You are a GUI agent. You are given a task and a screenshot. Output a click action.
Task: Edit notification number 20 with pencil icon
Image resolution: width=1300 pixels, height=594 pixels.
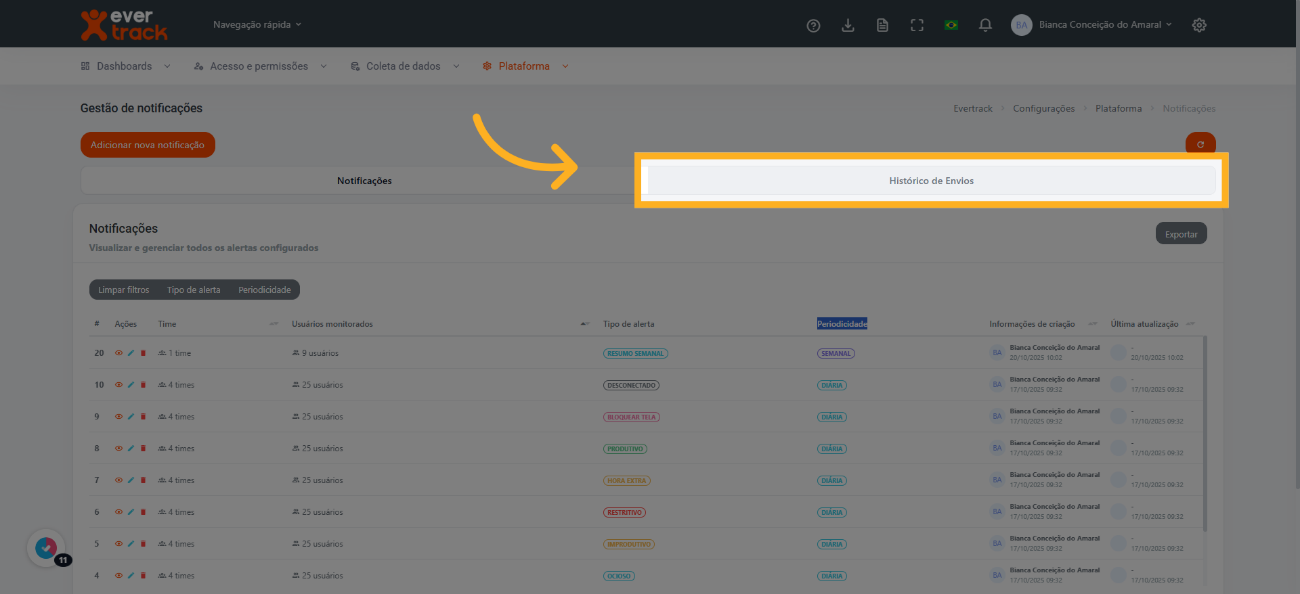(131, 353)
